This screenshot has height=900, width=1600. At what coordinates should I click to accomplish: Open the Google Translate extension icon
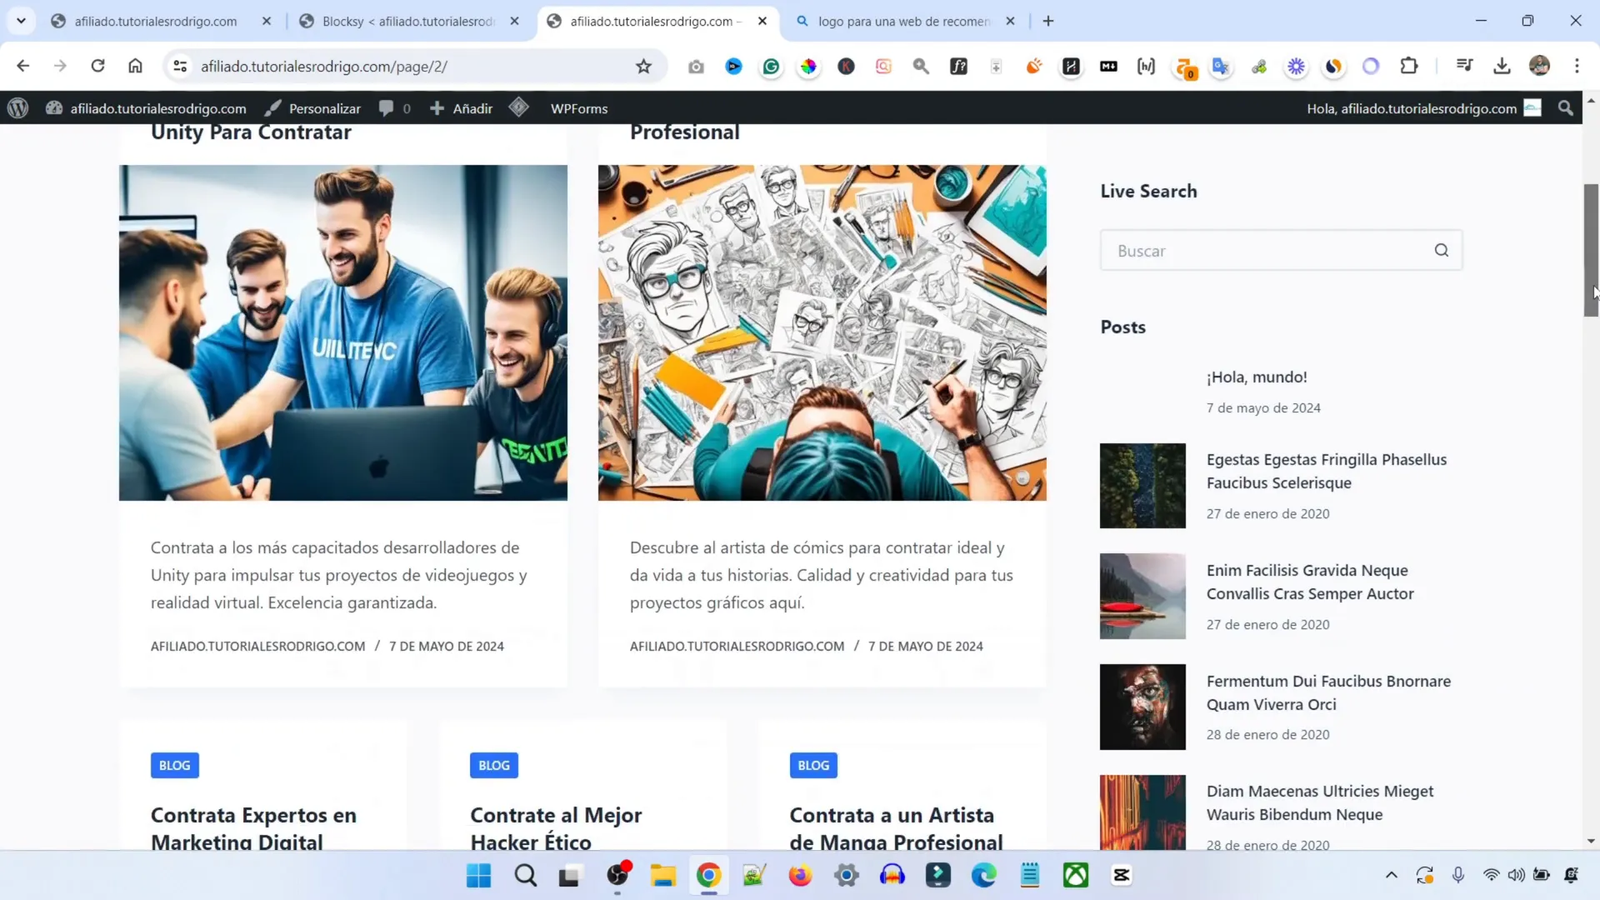(1220, 66)
